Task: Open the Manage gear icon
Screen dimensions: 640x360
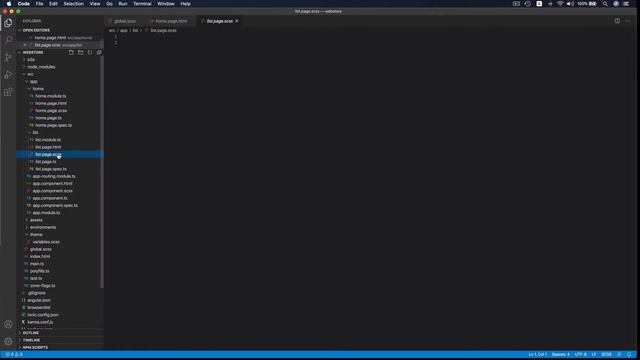Action: (8, 341)
